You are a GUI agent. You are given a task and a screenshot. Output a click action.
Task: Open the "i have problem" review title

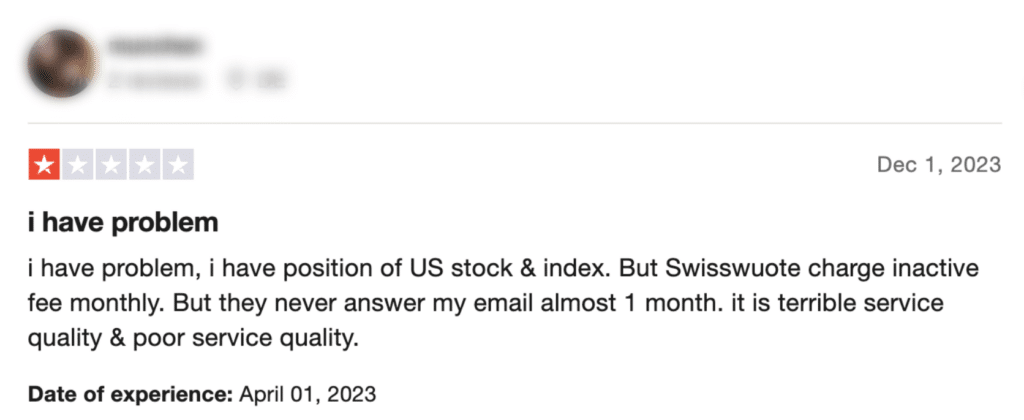click(123, 223)
